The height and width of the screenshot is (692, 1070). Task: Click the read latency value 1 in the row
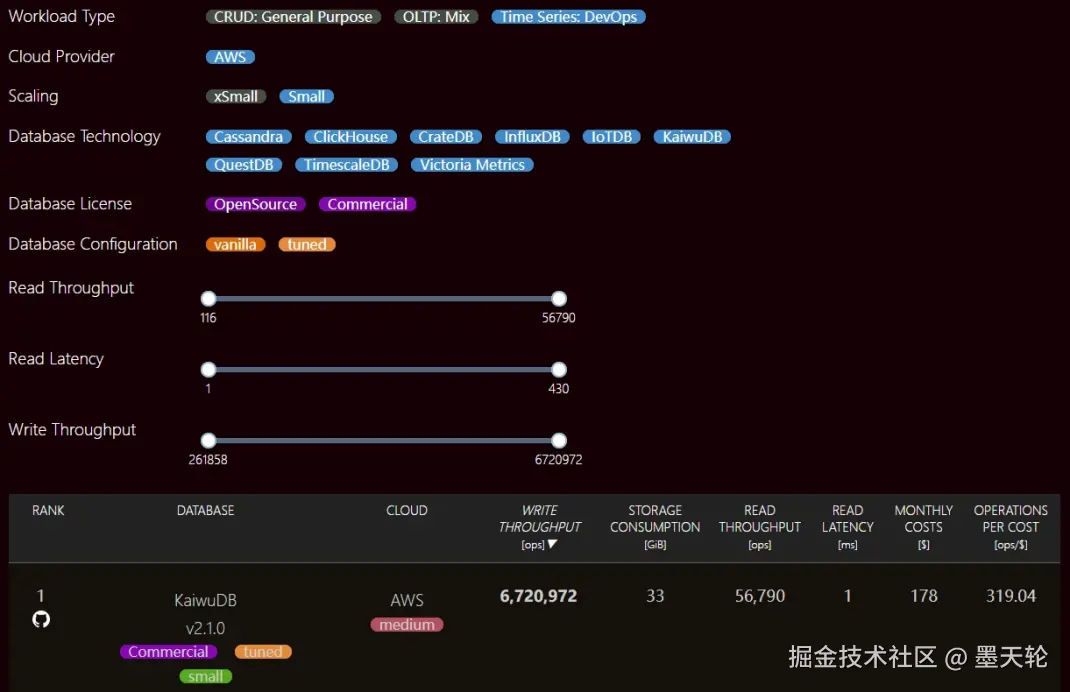pos(848,596)
